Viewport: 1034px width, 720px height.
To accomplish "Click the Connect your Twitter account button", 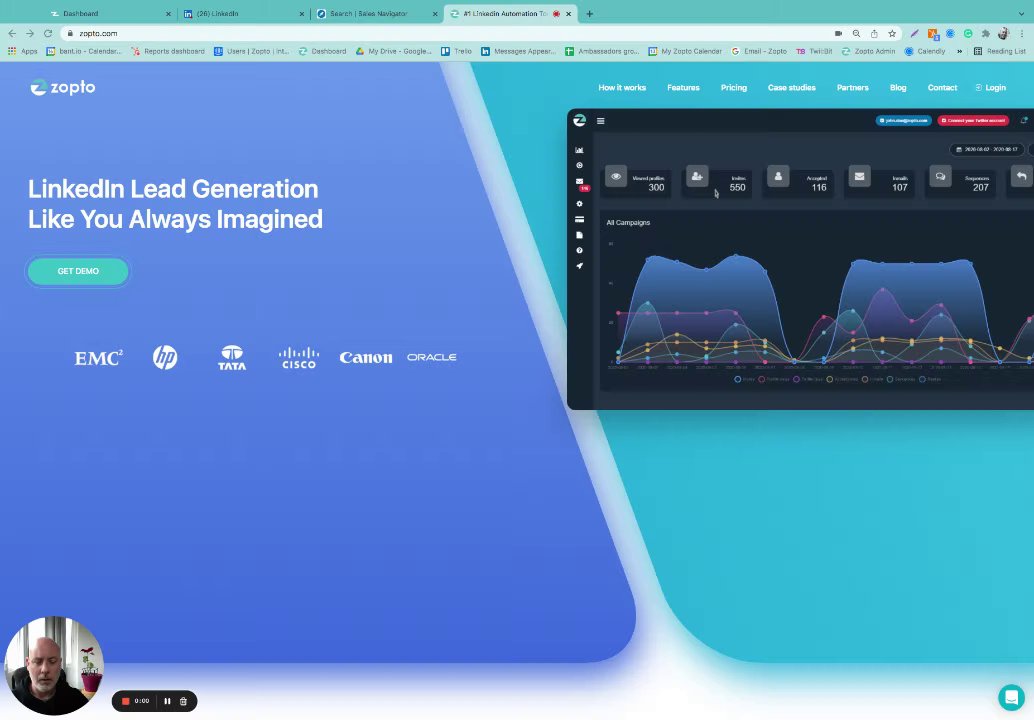I will 973,121.
